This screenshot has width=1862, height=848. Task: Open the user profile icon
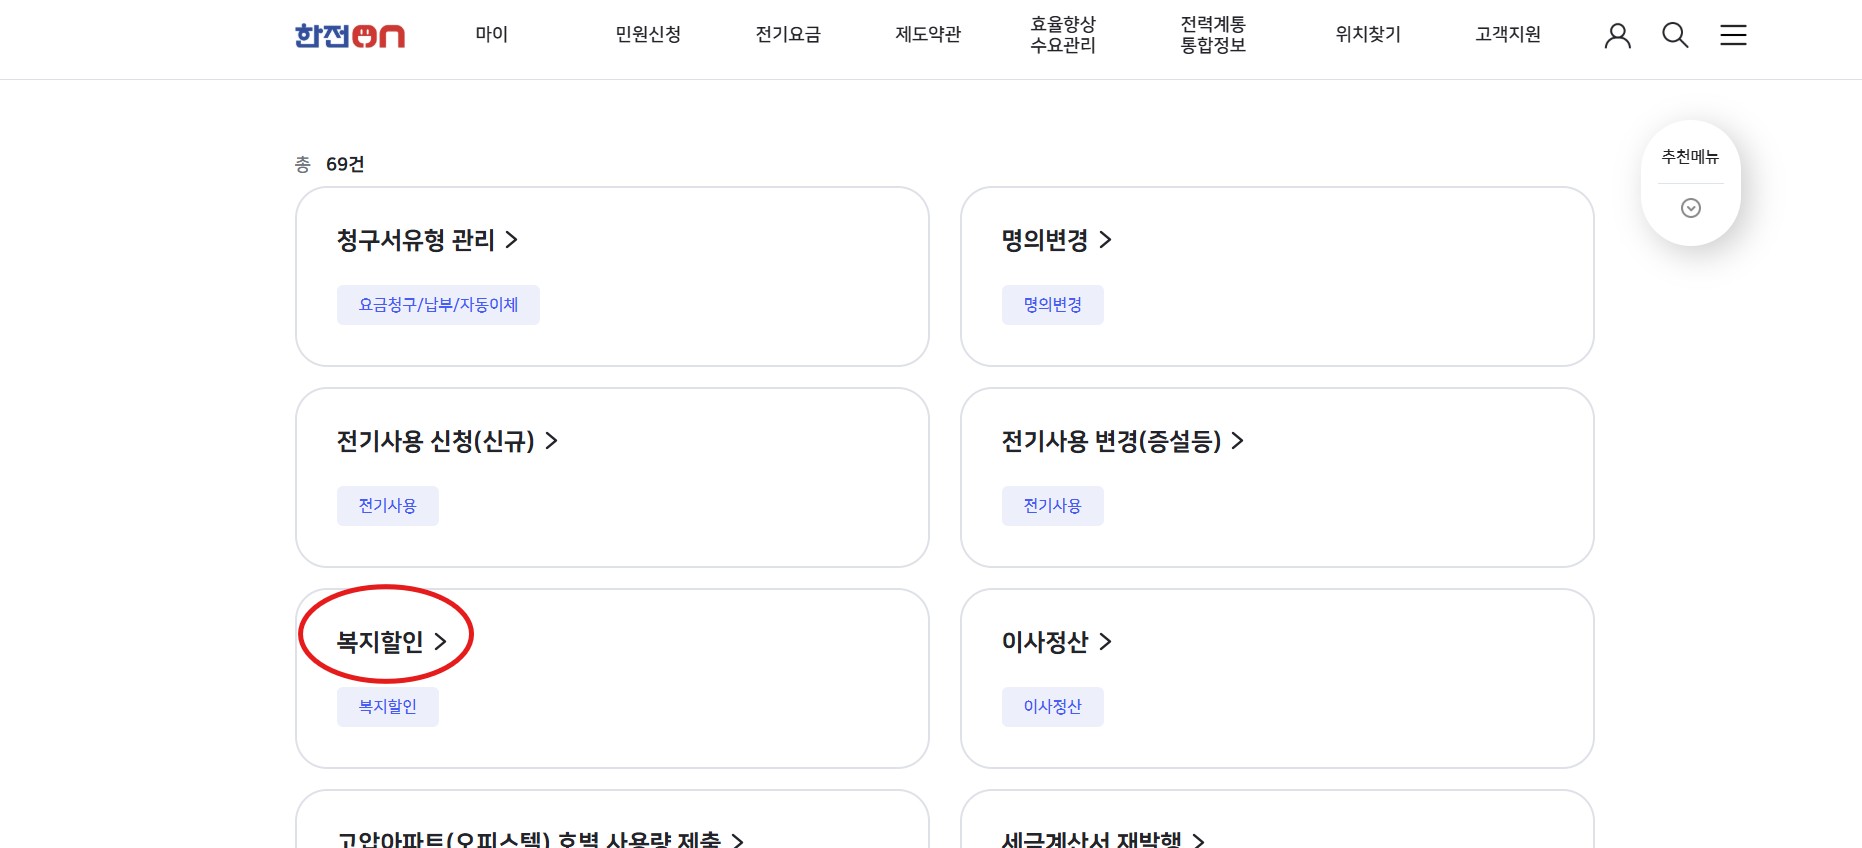[x=1616, y=35]
